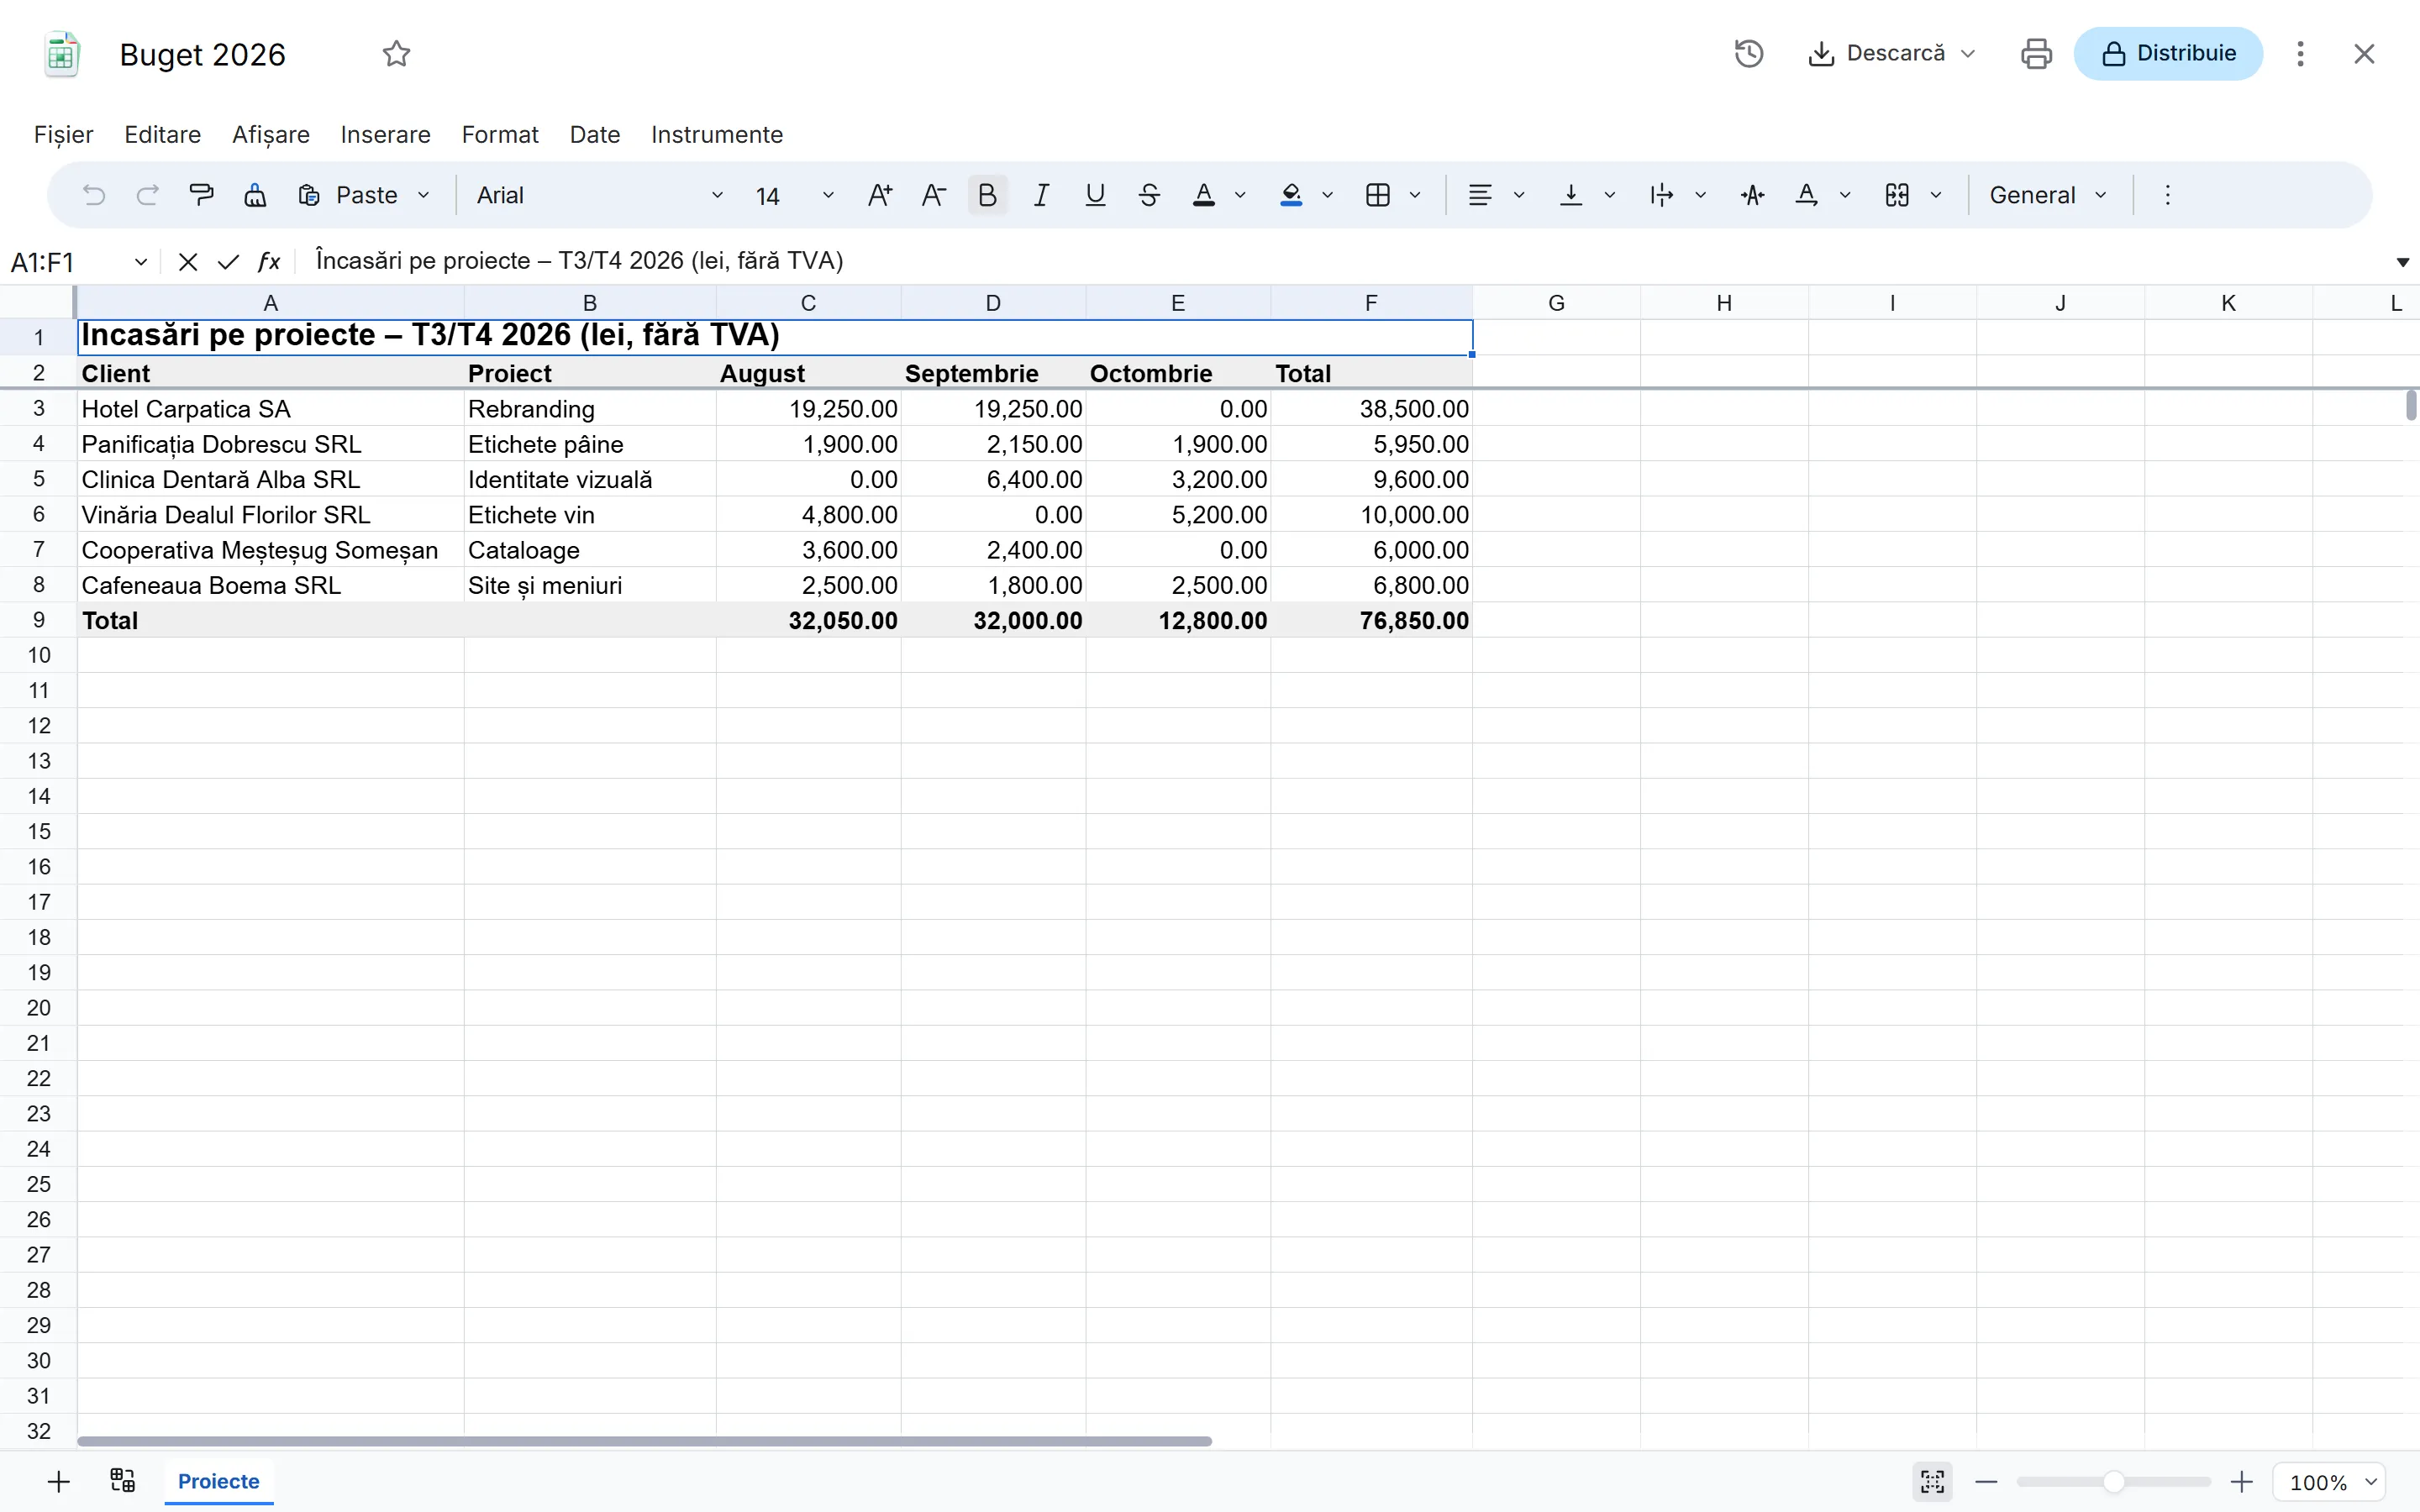Open the Editare menu

[x=163, y=134]
